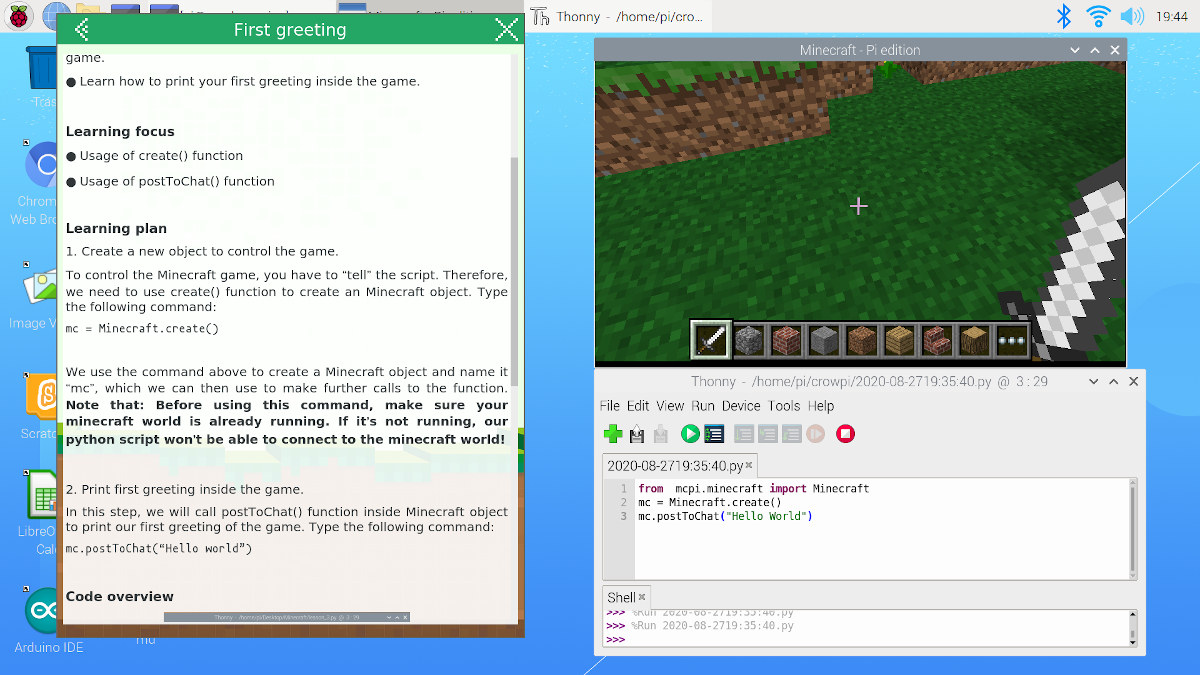The image size is (1200, 675).
Task: Select the Thonny taskbar entry
Action: (616, 16)
